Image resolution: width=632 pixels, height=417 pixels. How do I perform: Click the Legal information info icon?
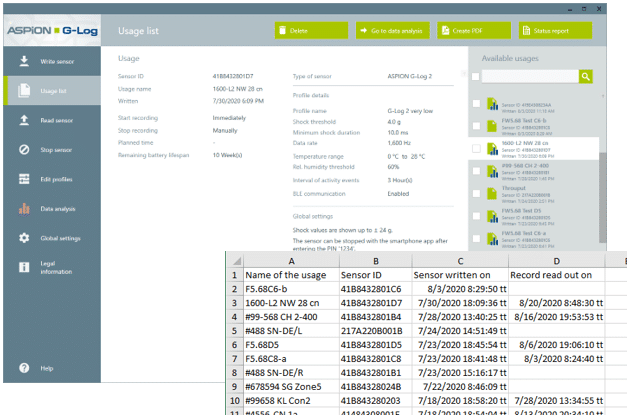point(24,267)
